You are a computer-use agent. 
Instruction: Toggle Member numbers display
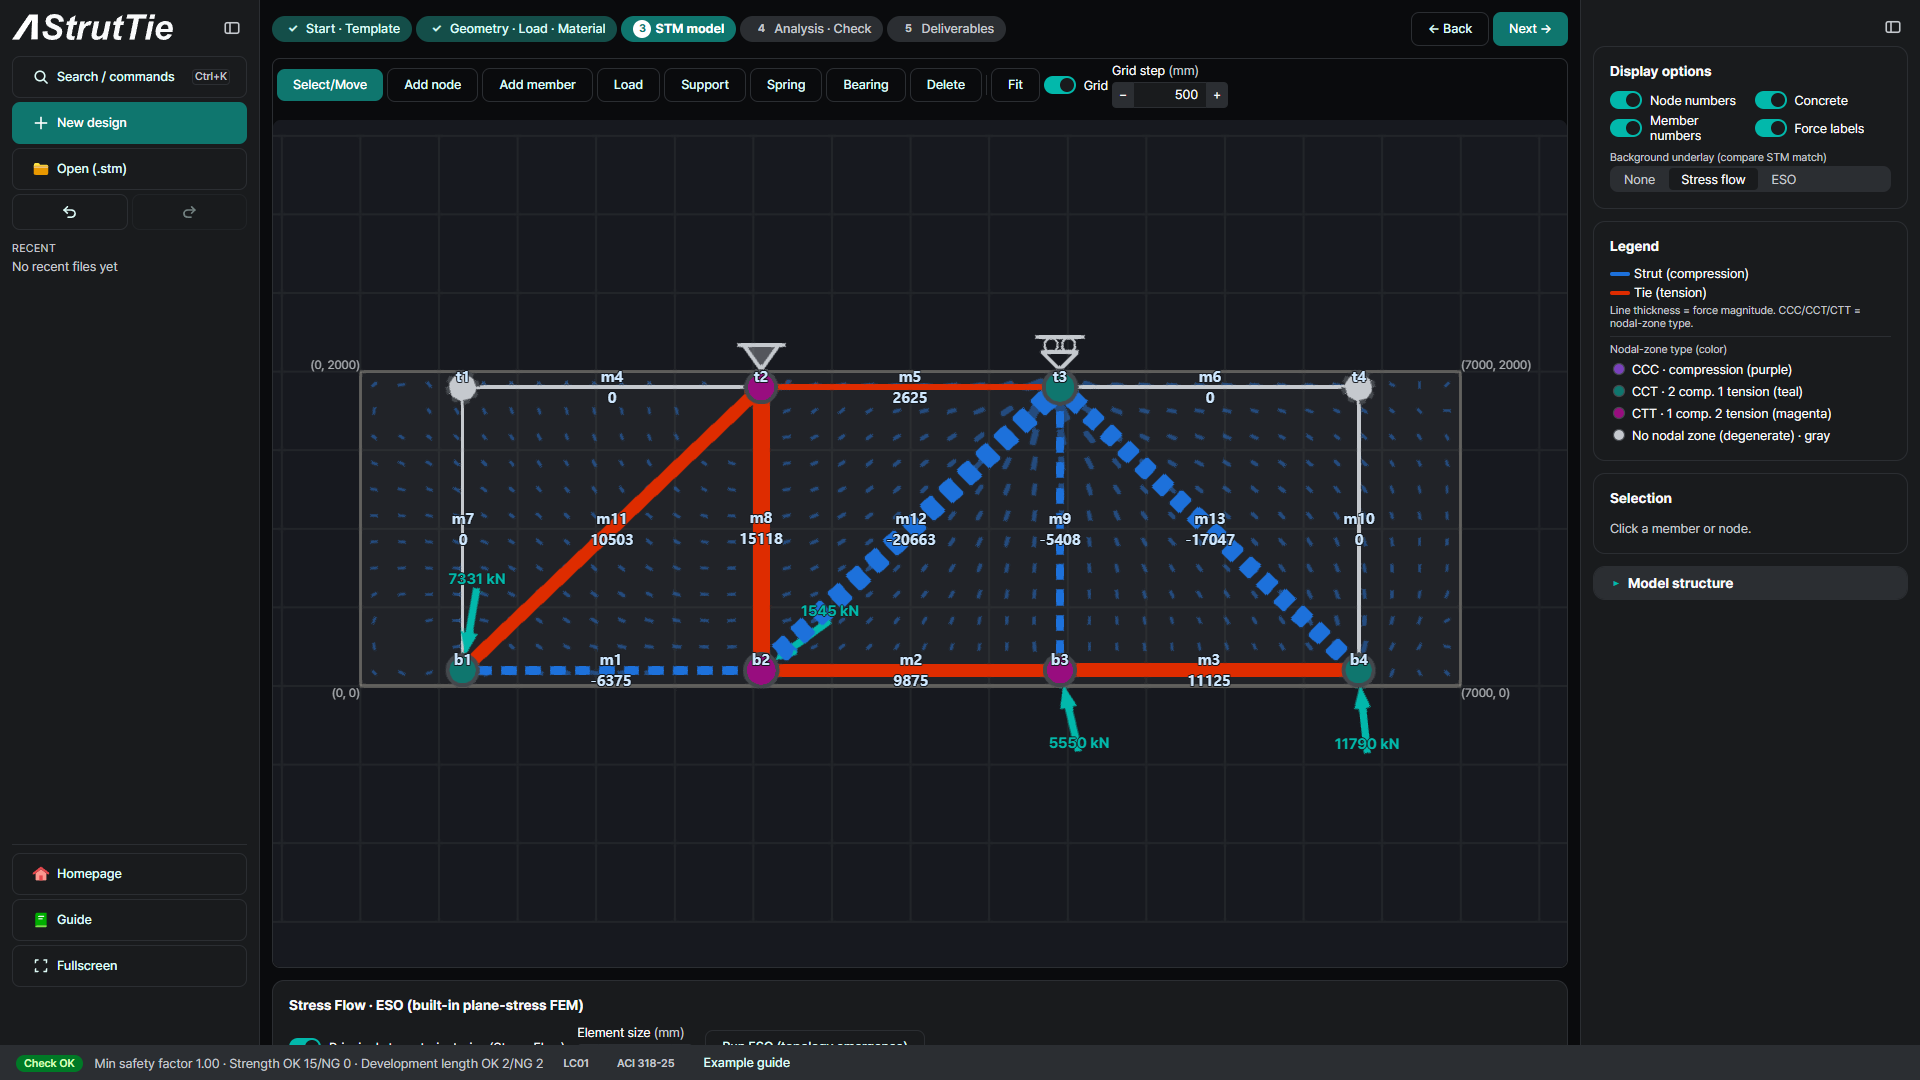1626,128
